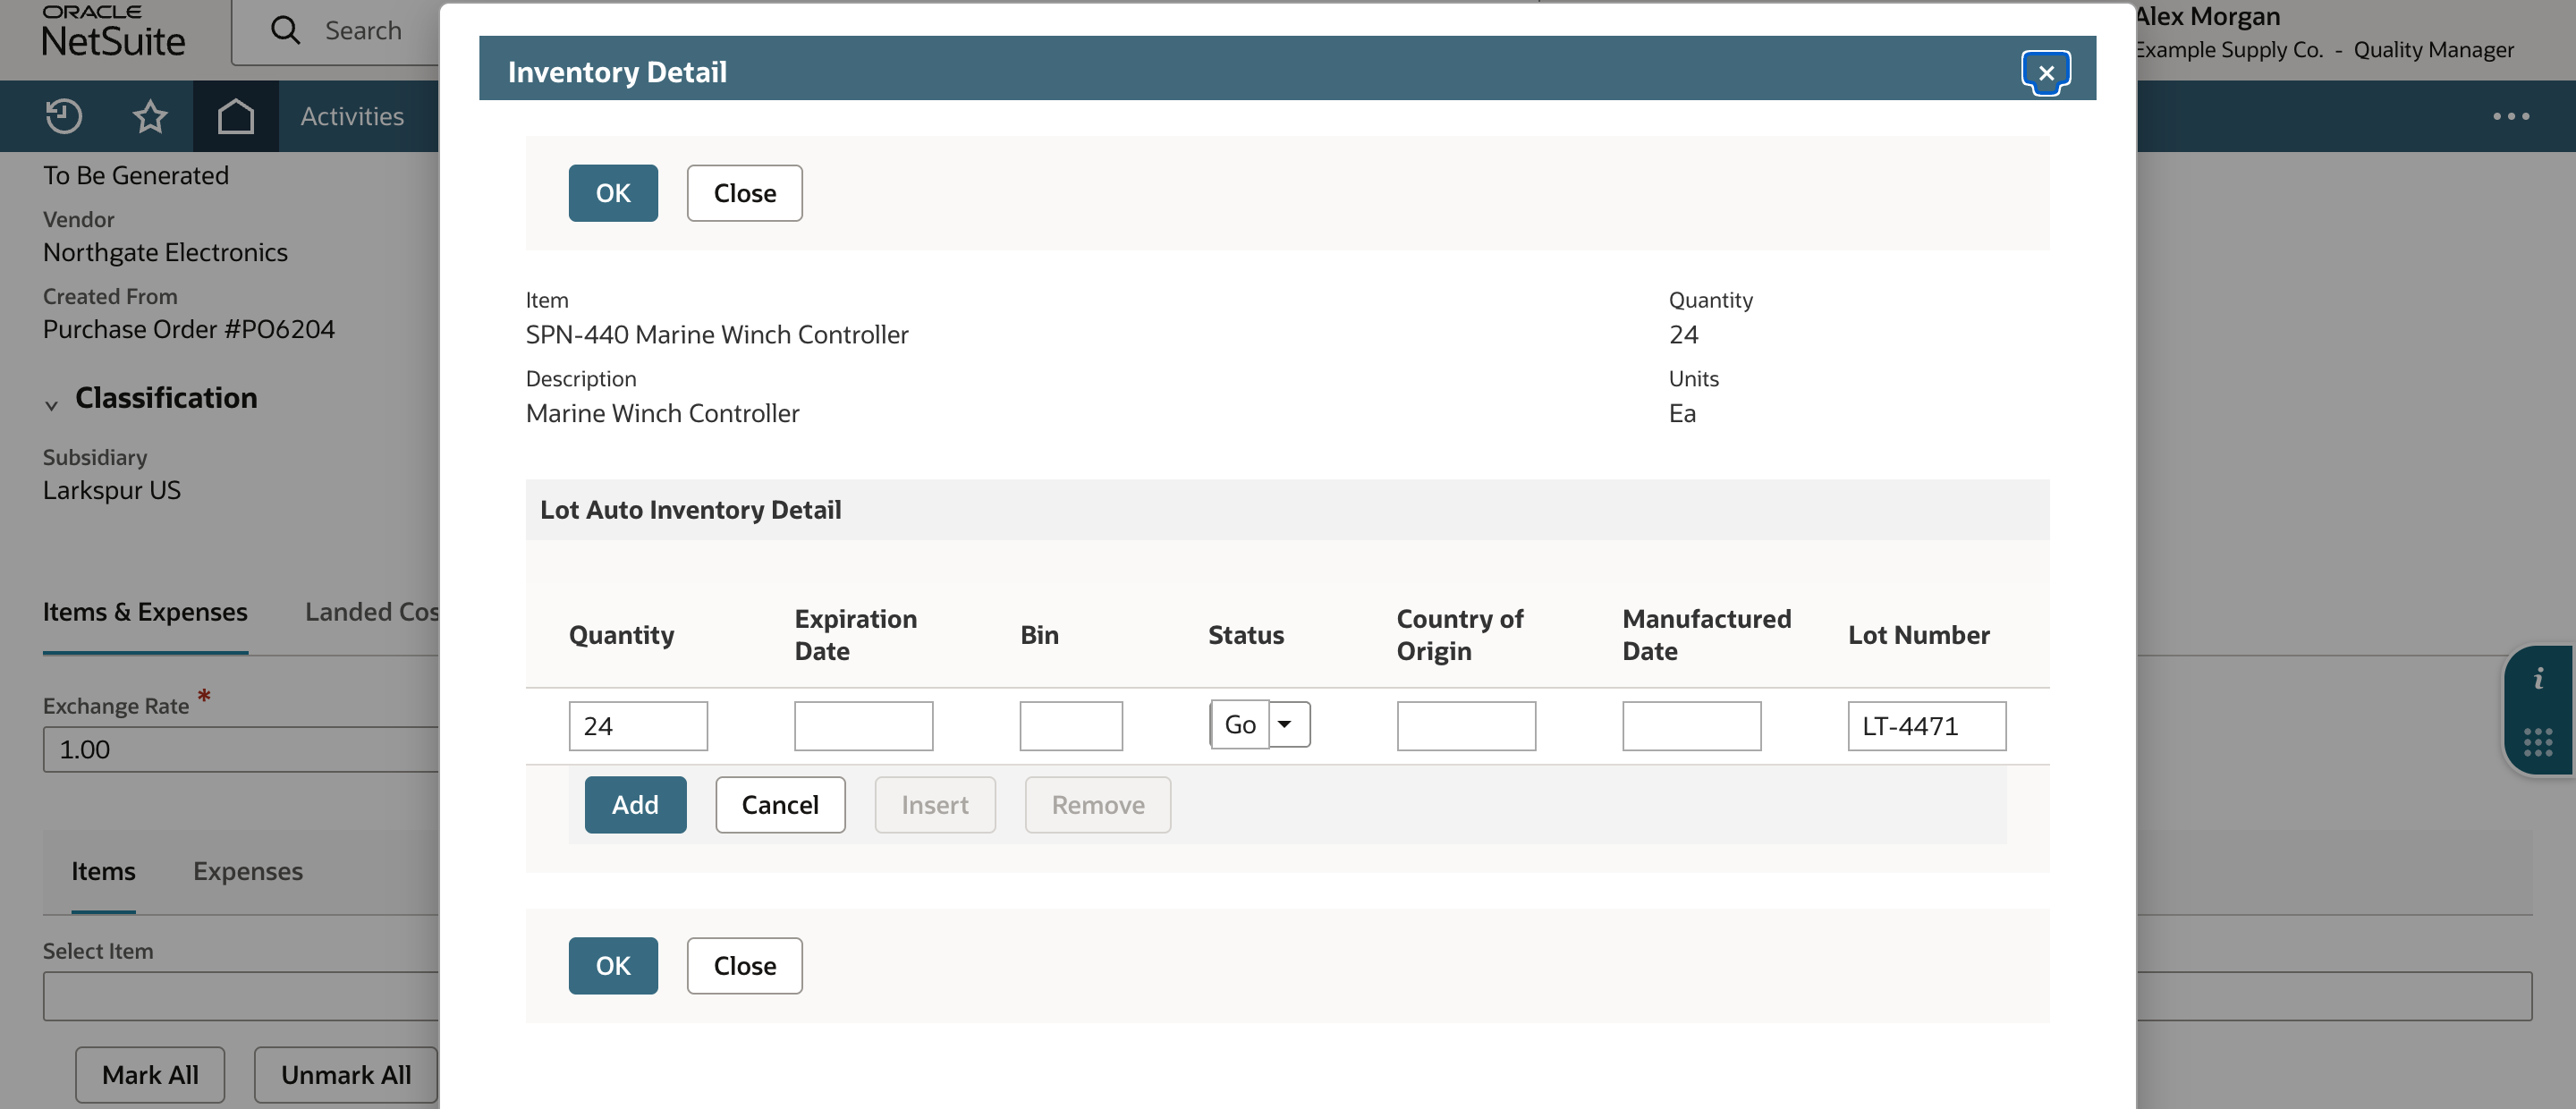Click Cancel on the lot line
Image resolution: width=2576 pixels, height=1109 pixels.
780,805
